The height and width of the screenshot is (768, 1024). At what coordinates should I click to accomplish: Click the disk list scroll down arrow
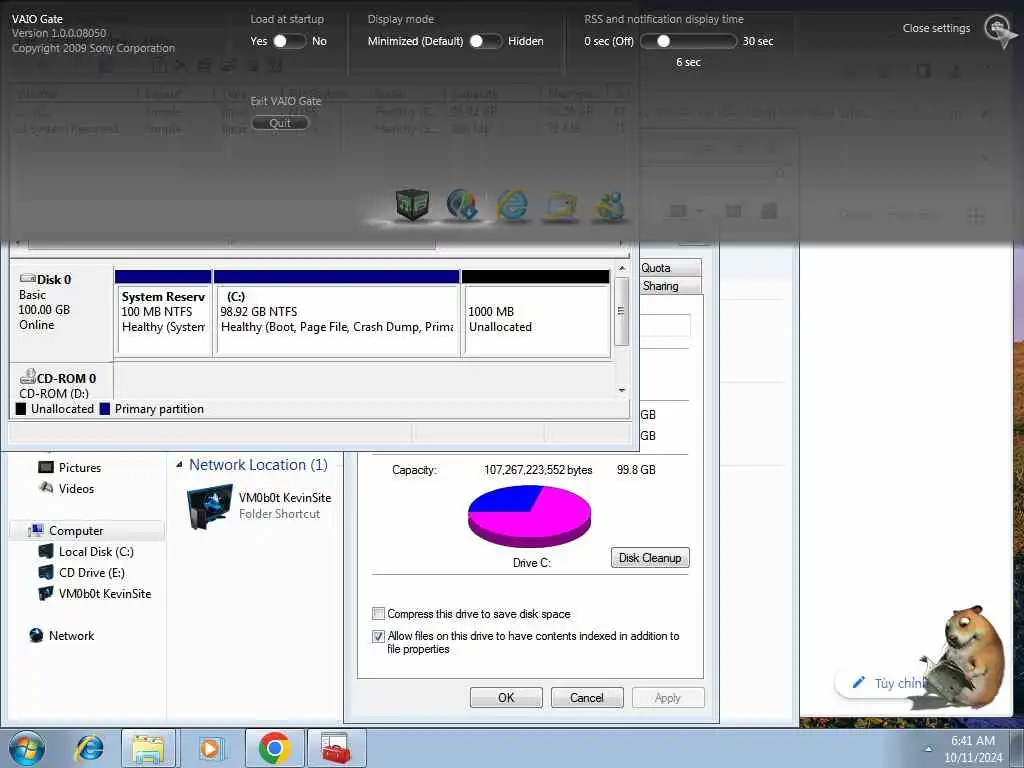click(x=622, y=390)
